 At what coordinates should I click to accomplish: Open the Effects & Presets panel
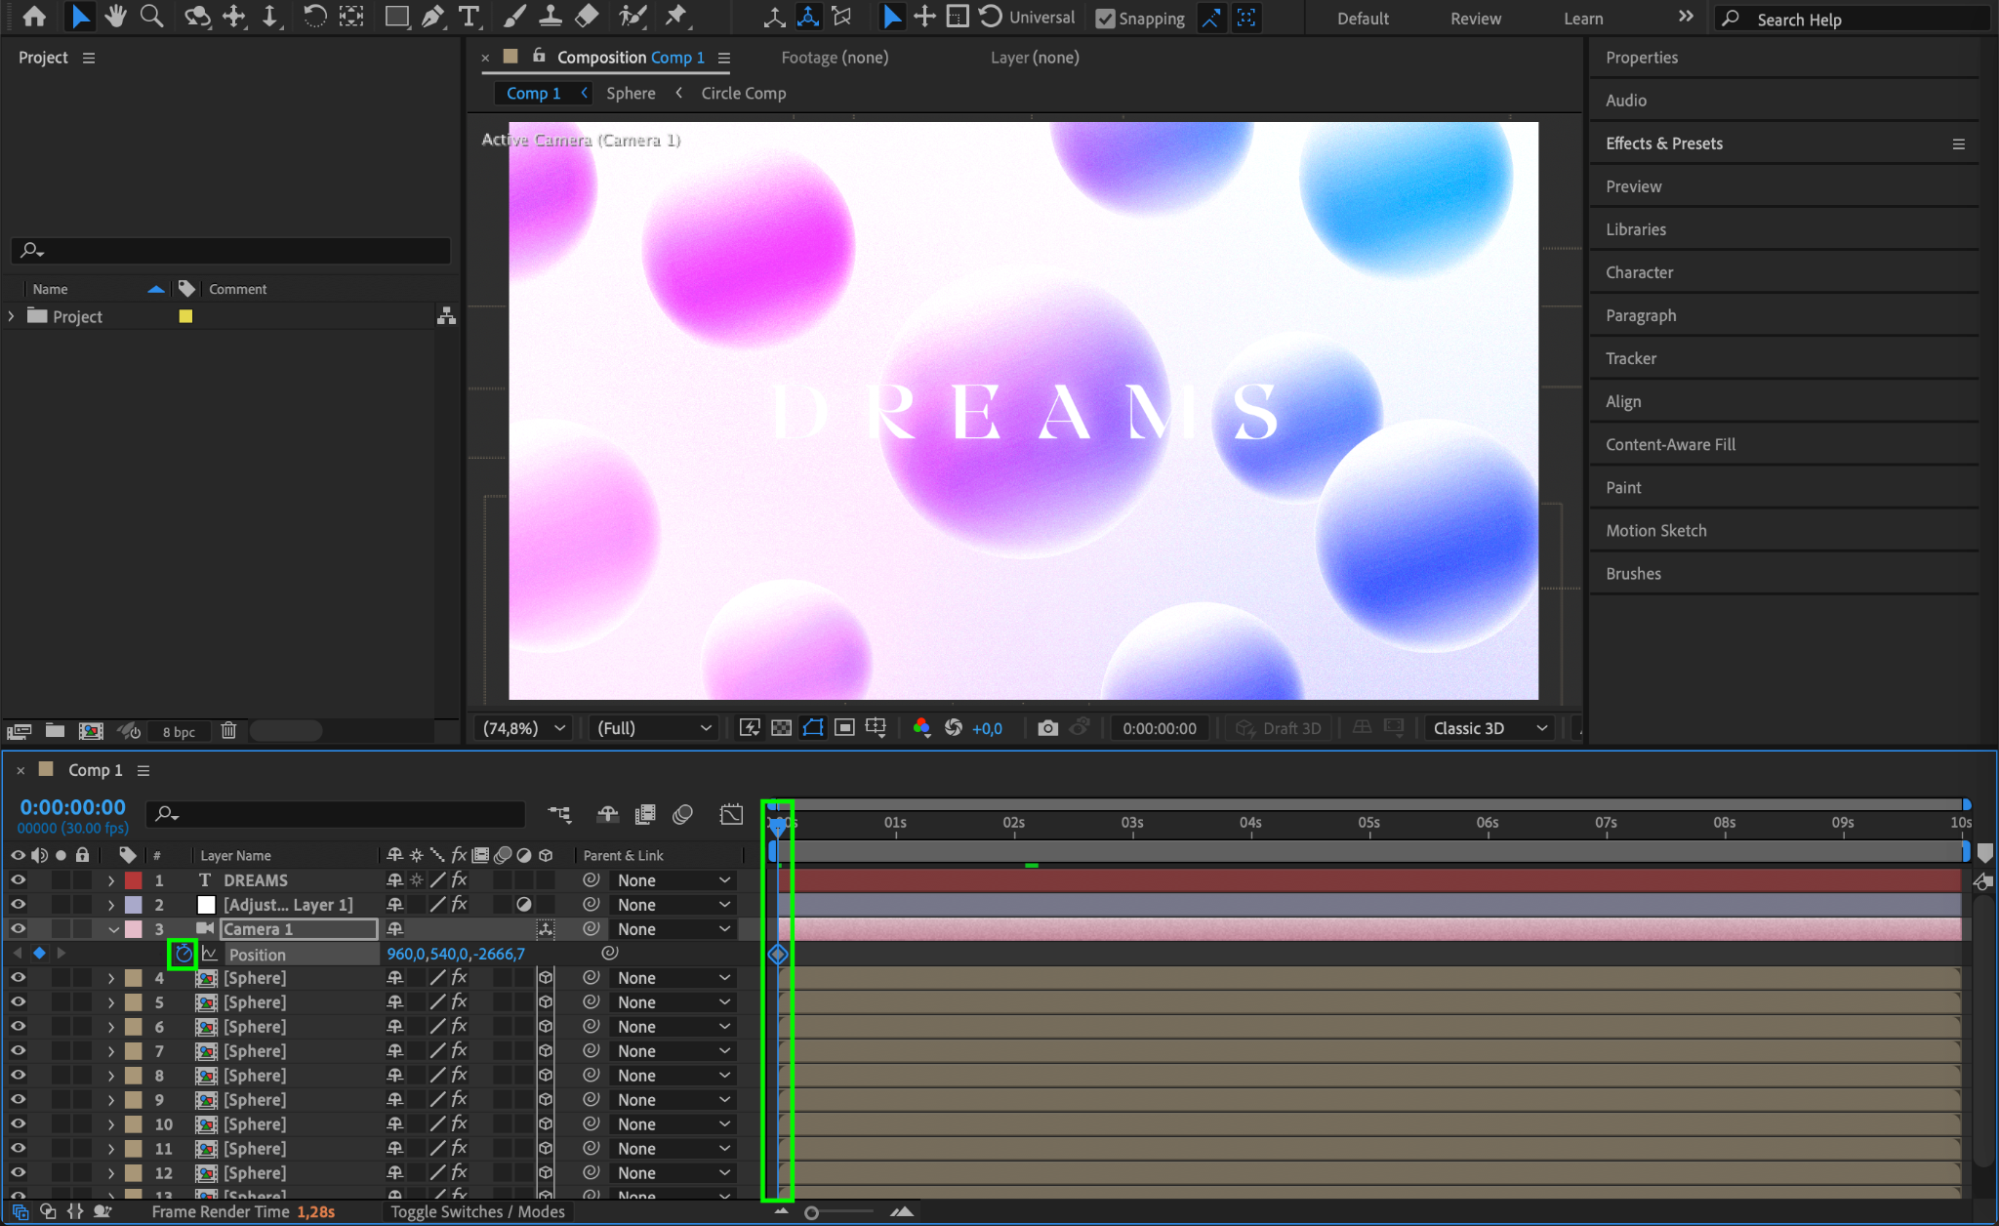click(x=1664, y=143)
